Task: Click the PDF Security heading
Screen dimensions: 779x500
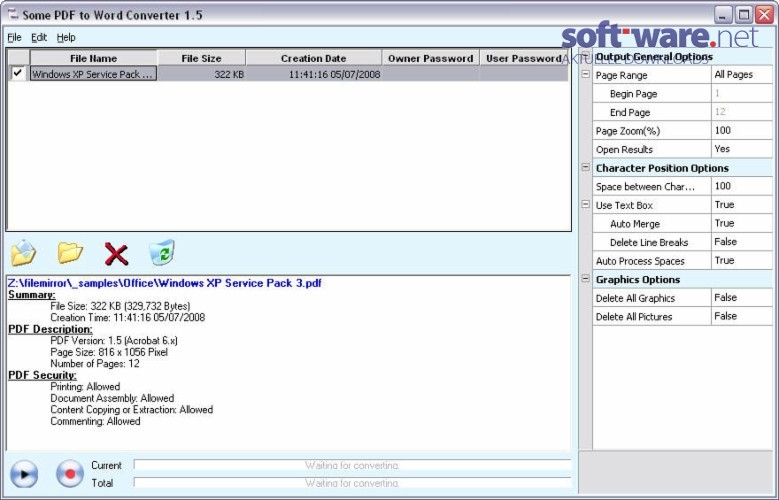Action: 42,375
